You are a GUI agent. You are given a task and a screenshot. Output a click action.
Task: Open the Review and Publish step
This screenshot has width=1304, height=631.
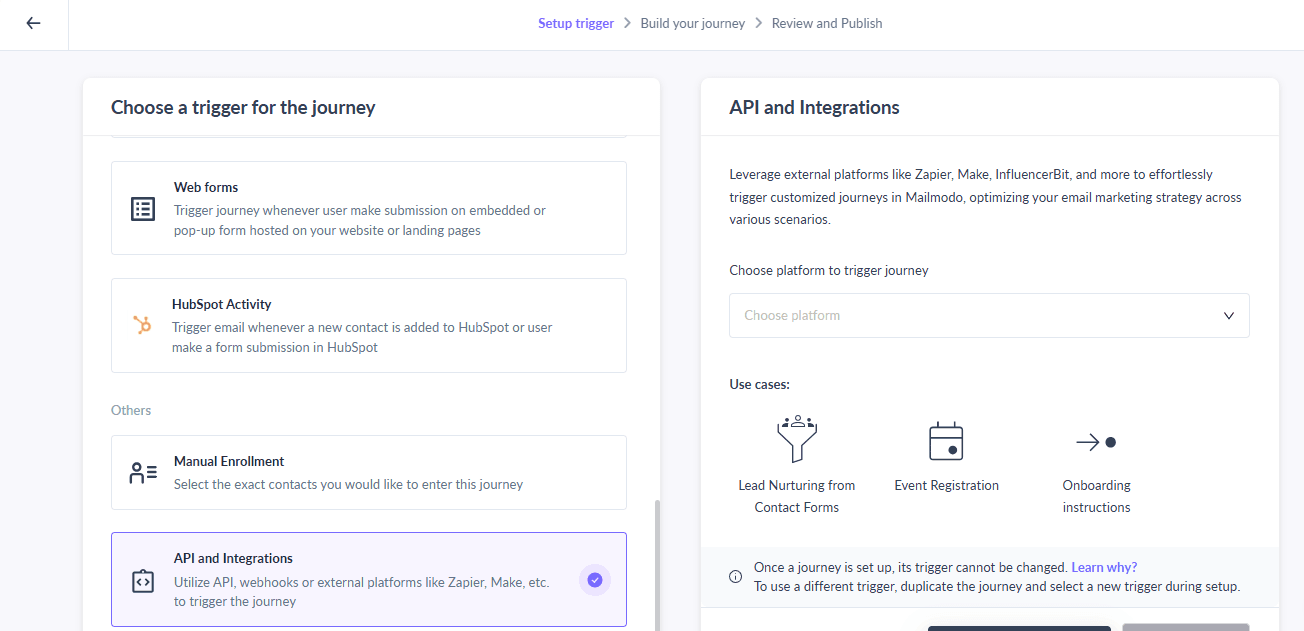[826, 22]
